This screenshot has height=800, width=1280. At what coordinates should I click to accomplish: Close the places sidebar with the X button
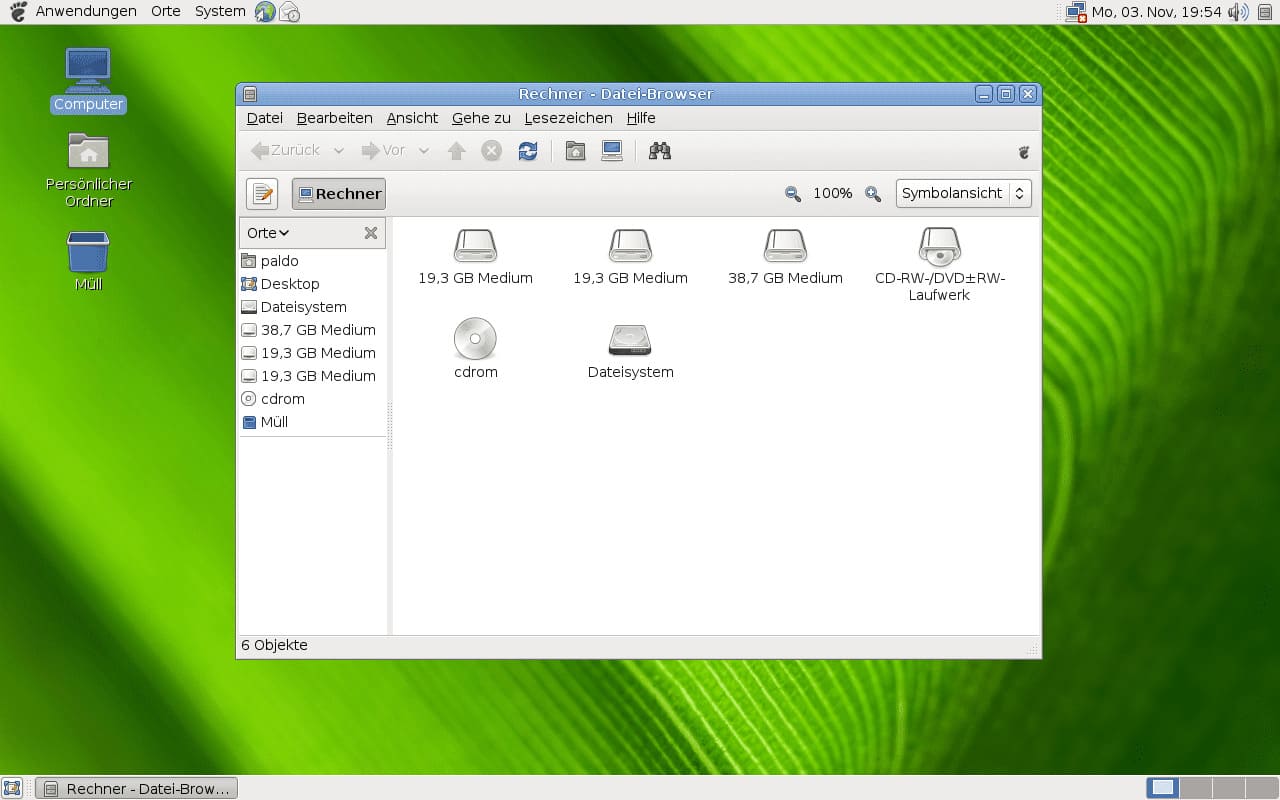[371, 232]
